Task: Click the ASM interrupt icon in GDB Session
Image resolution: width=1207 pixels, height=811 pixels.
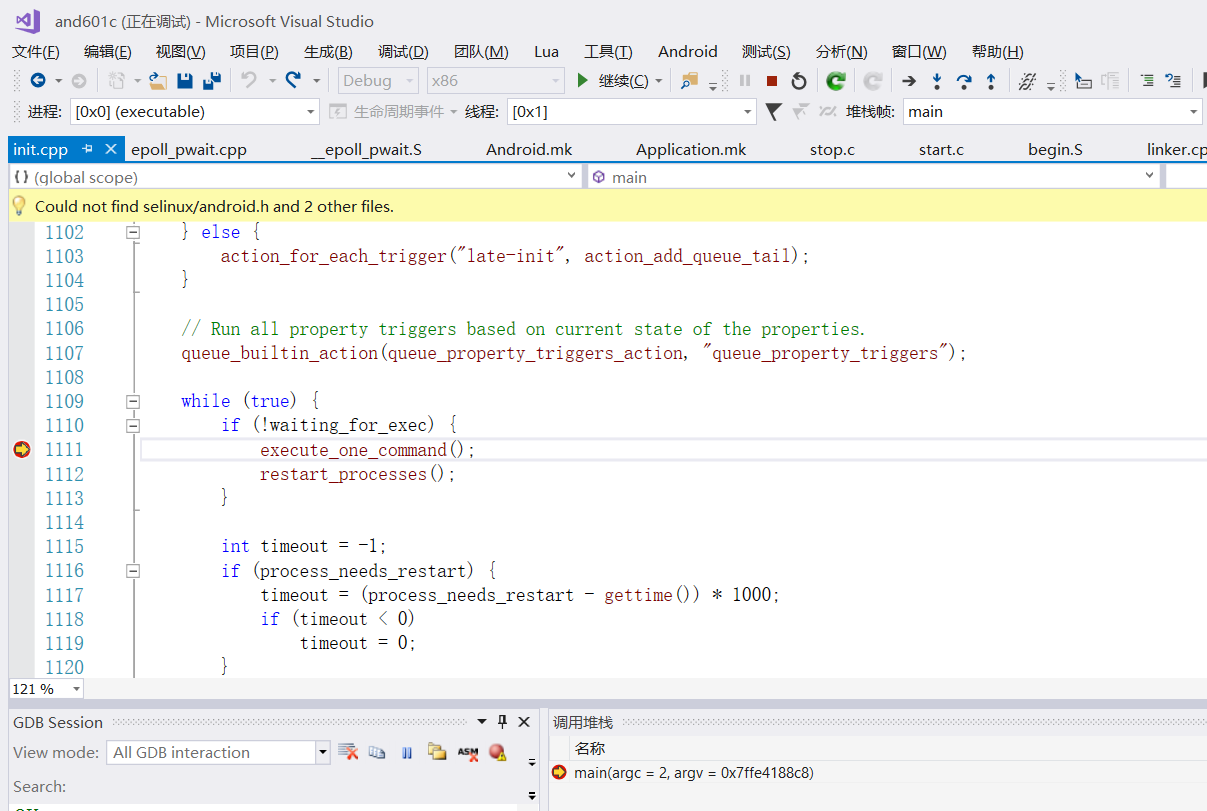Action: coord(468,752)
